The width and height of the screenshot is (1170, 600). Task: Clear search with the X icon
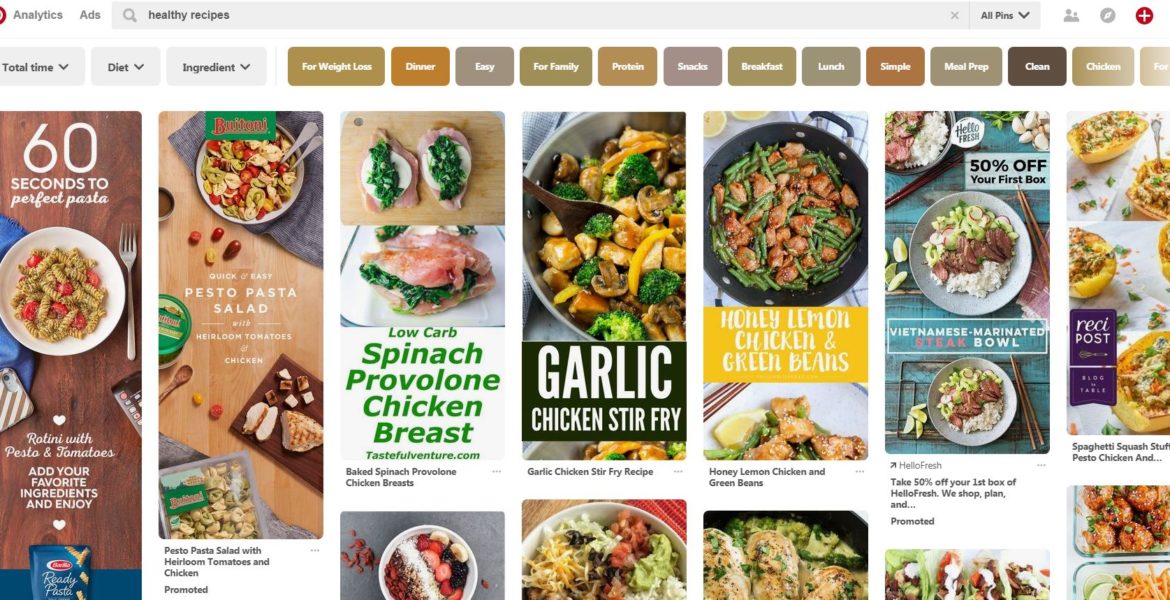pyautogui.click(x=954, y=15)
